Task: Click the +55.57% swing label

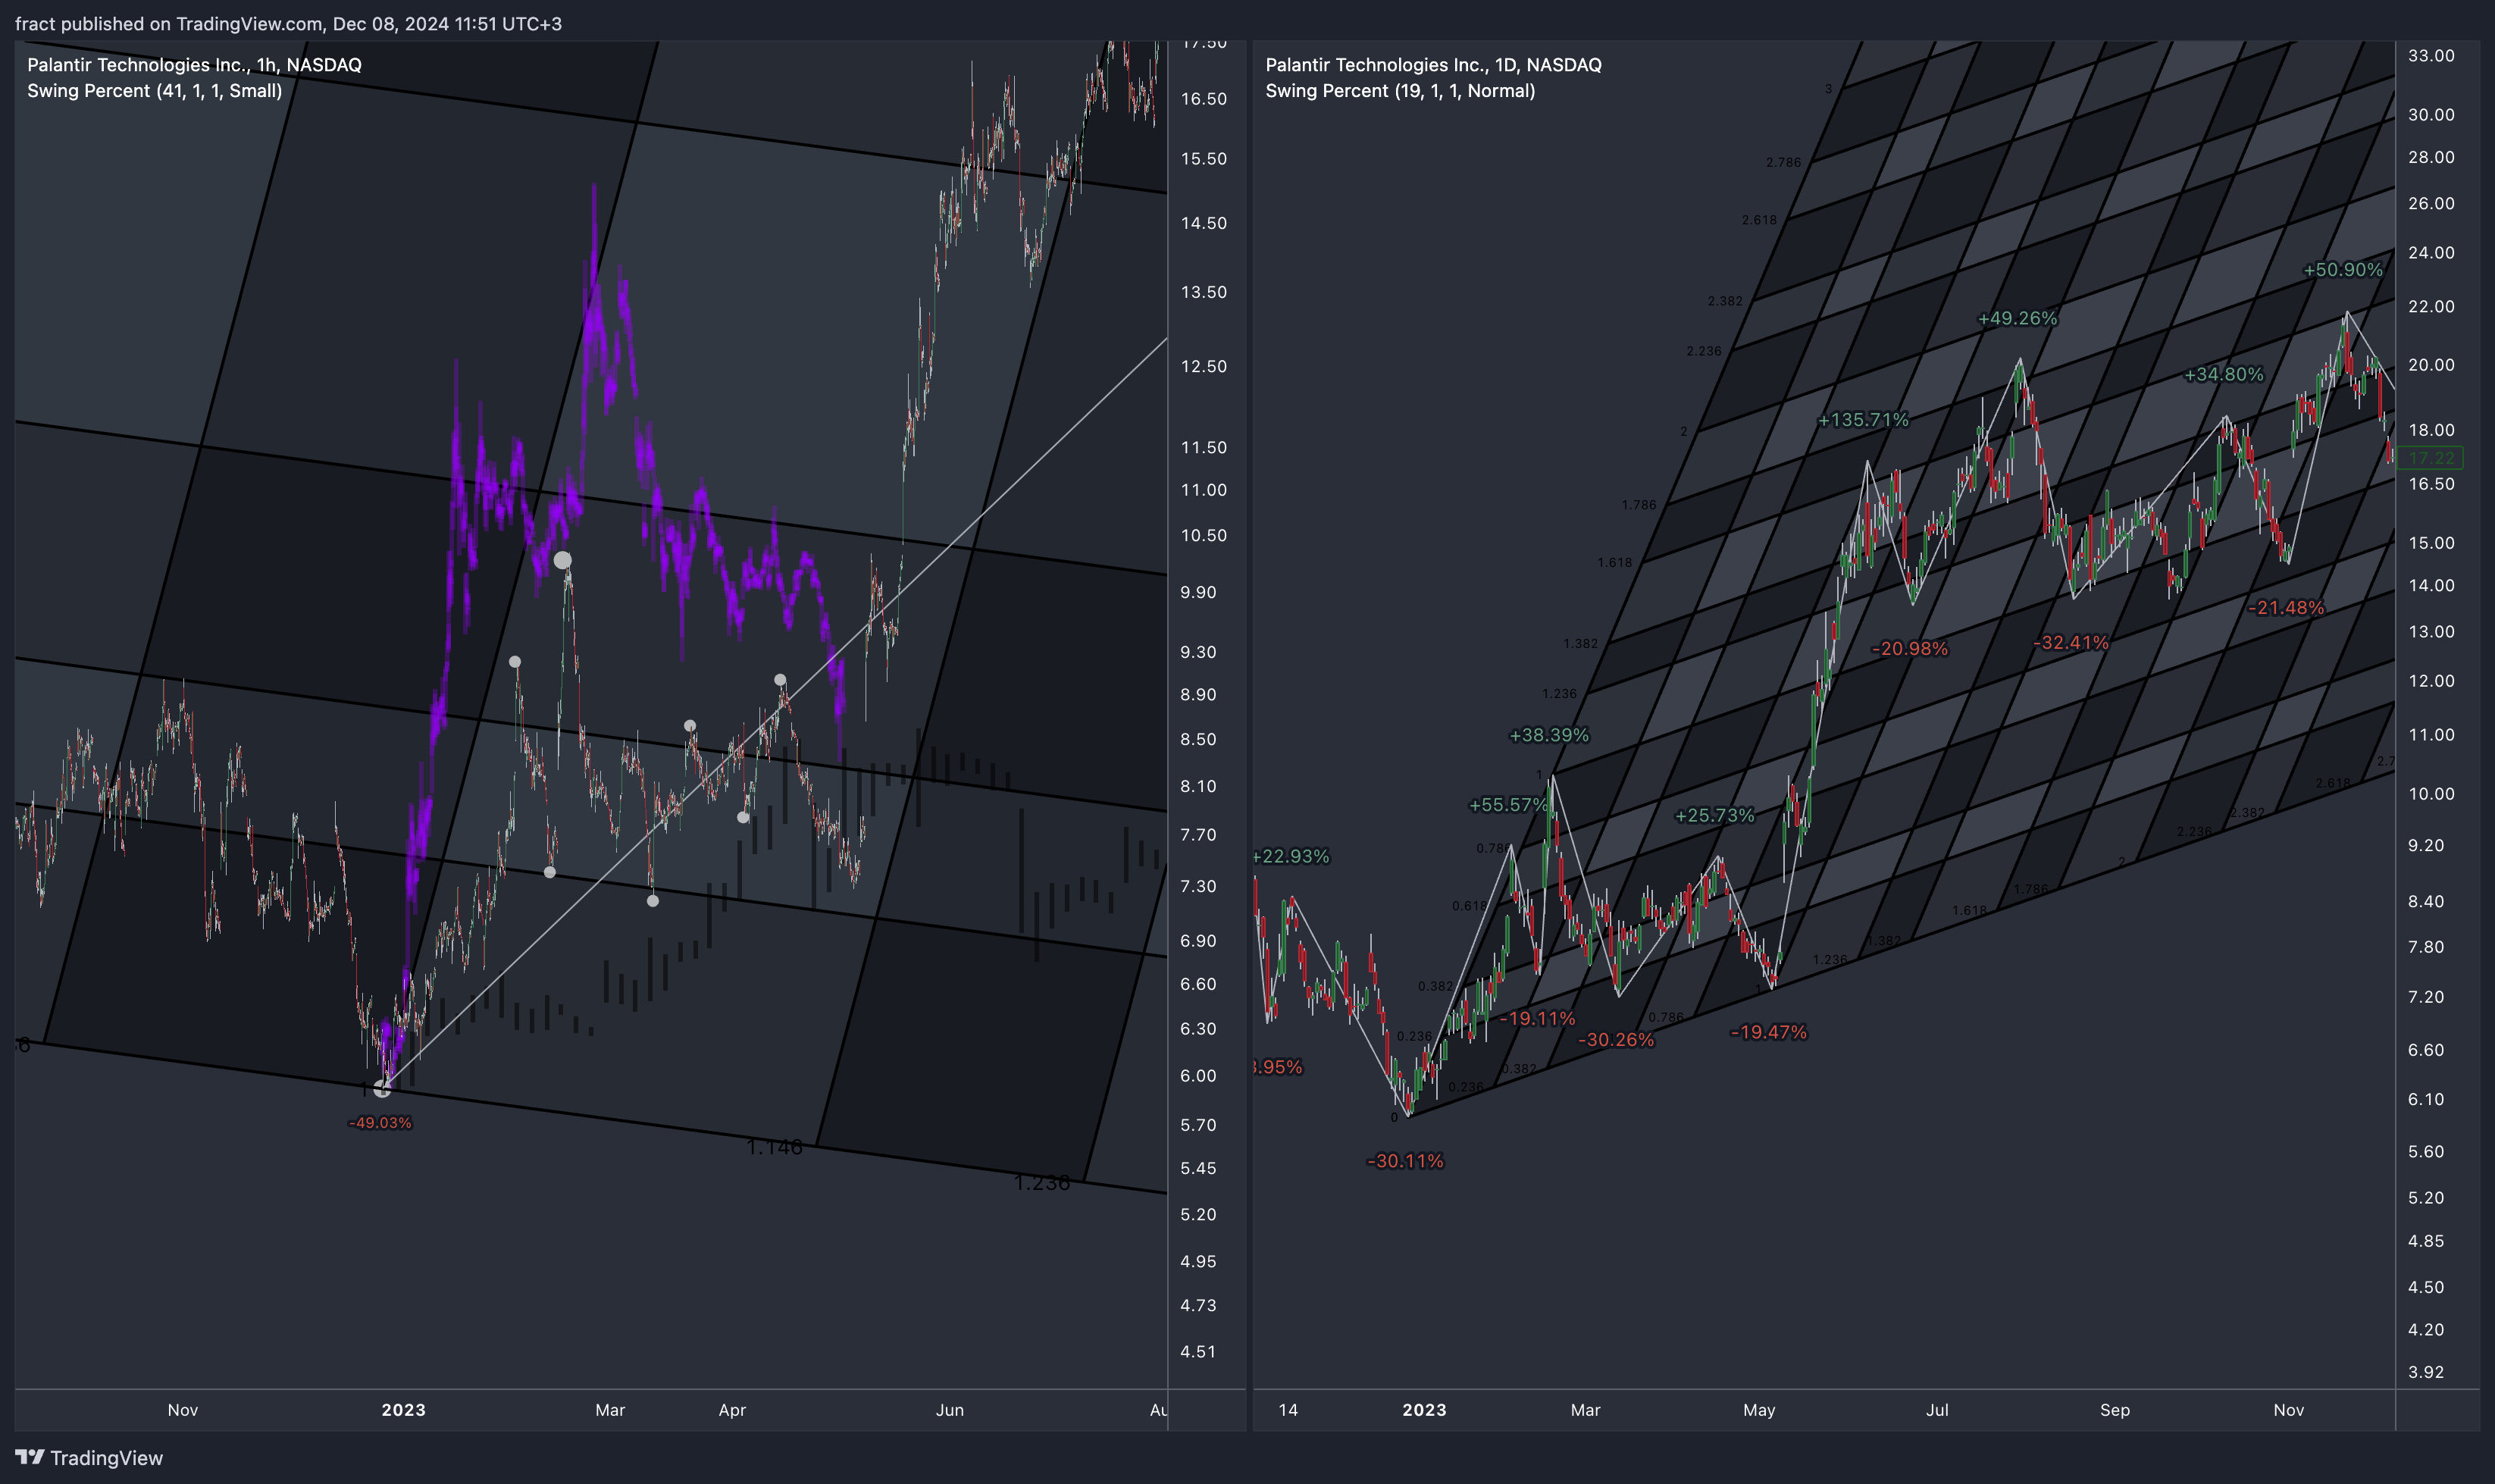Action: click(x=1509, y=805)
